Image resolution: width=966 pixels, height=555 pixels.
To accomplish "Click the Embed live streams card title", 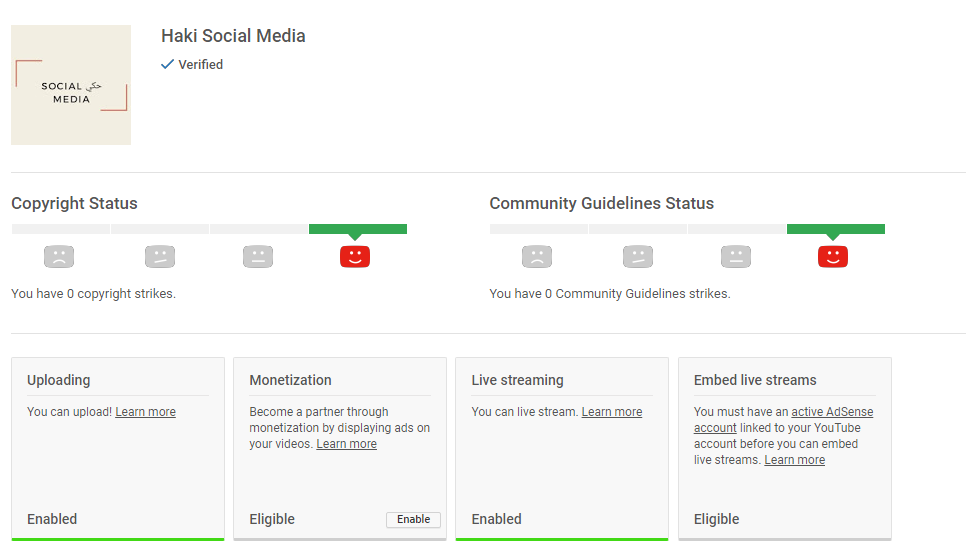I will [x=755, y=380].
